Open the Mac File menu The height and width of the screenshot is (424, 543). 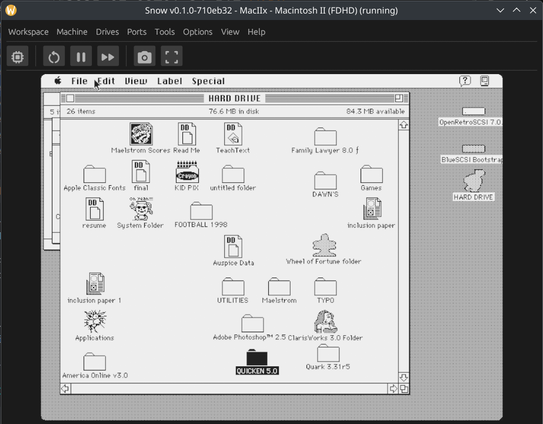pyautogui.click(x=79, y=81)
